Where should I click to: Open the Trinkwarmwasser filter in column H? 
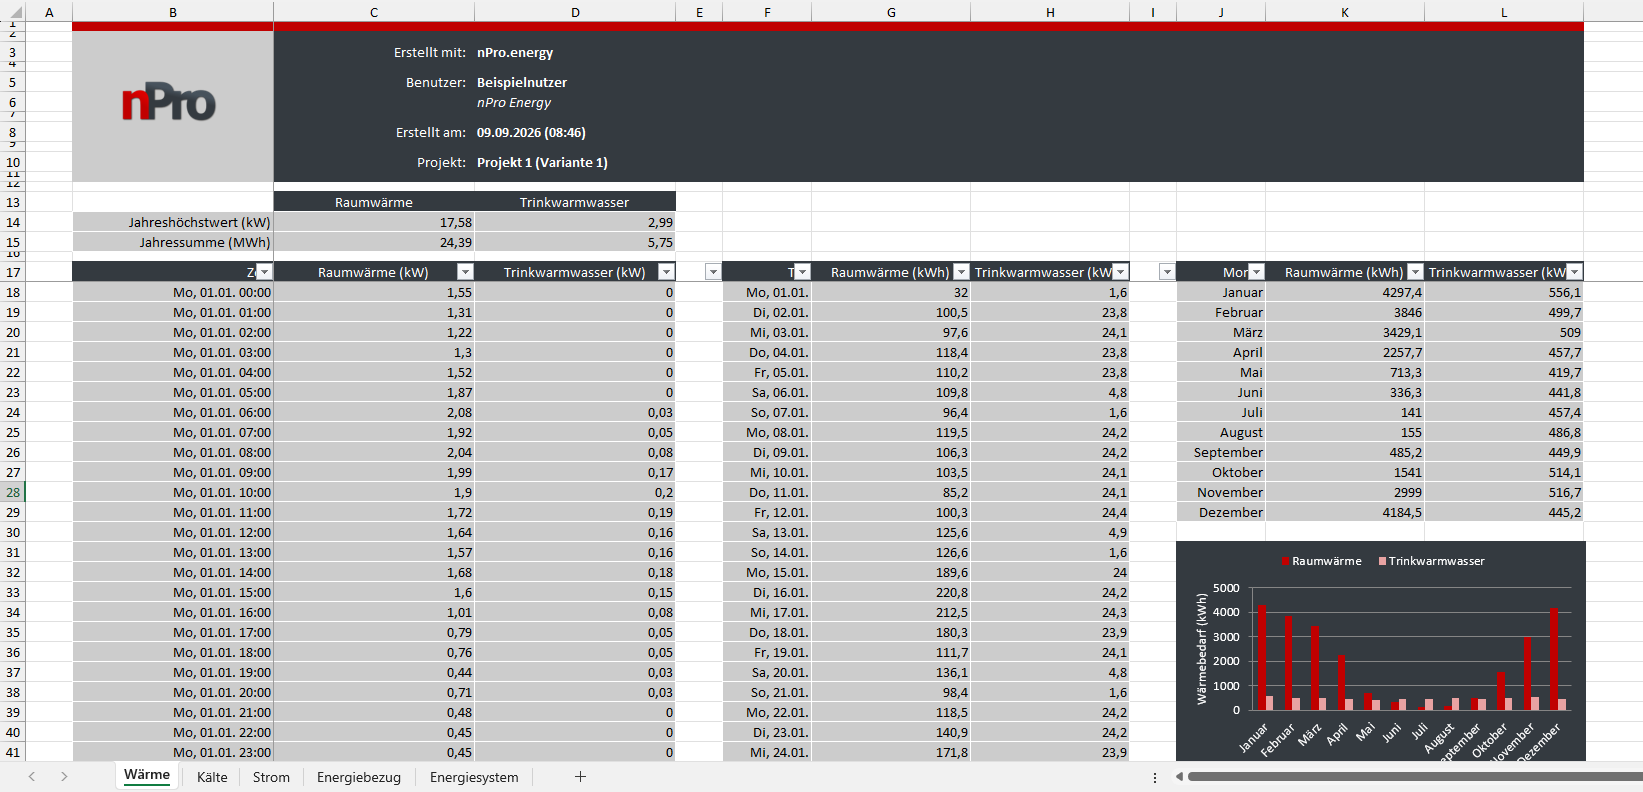[x=1120, y=272]
